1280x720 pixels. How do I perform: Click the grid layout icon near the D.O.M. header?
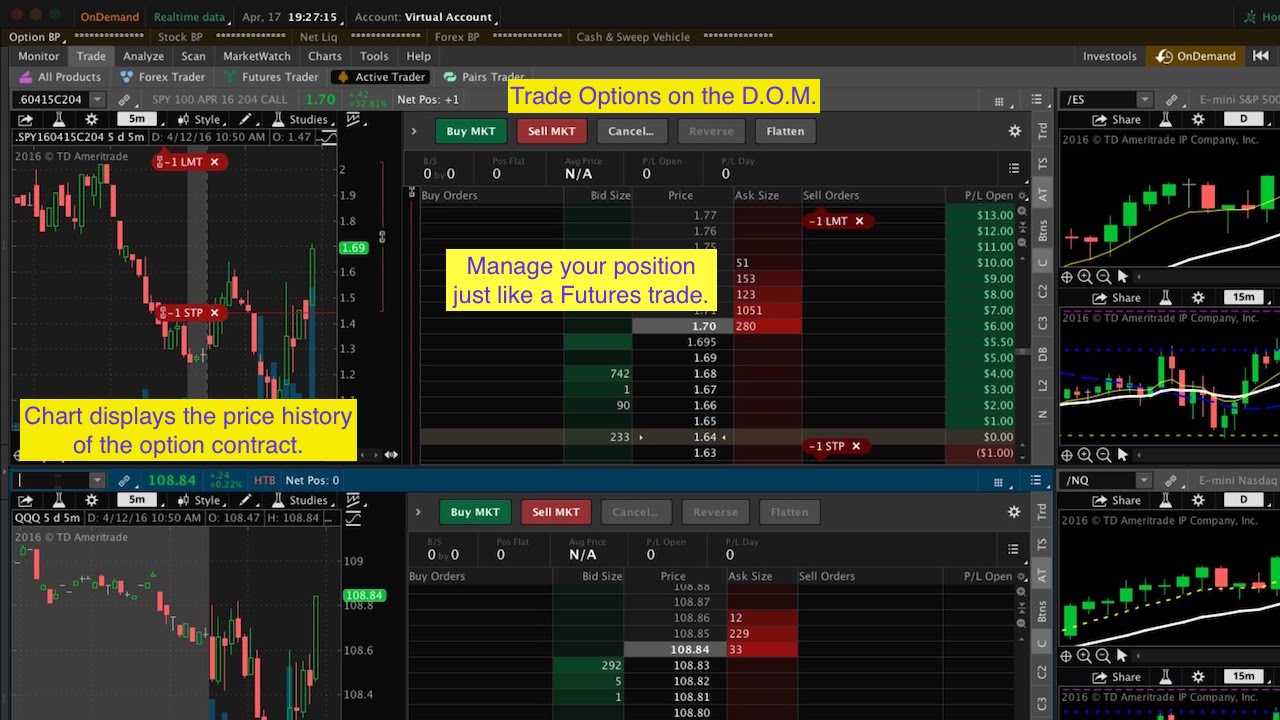point(998,99)
